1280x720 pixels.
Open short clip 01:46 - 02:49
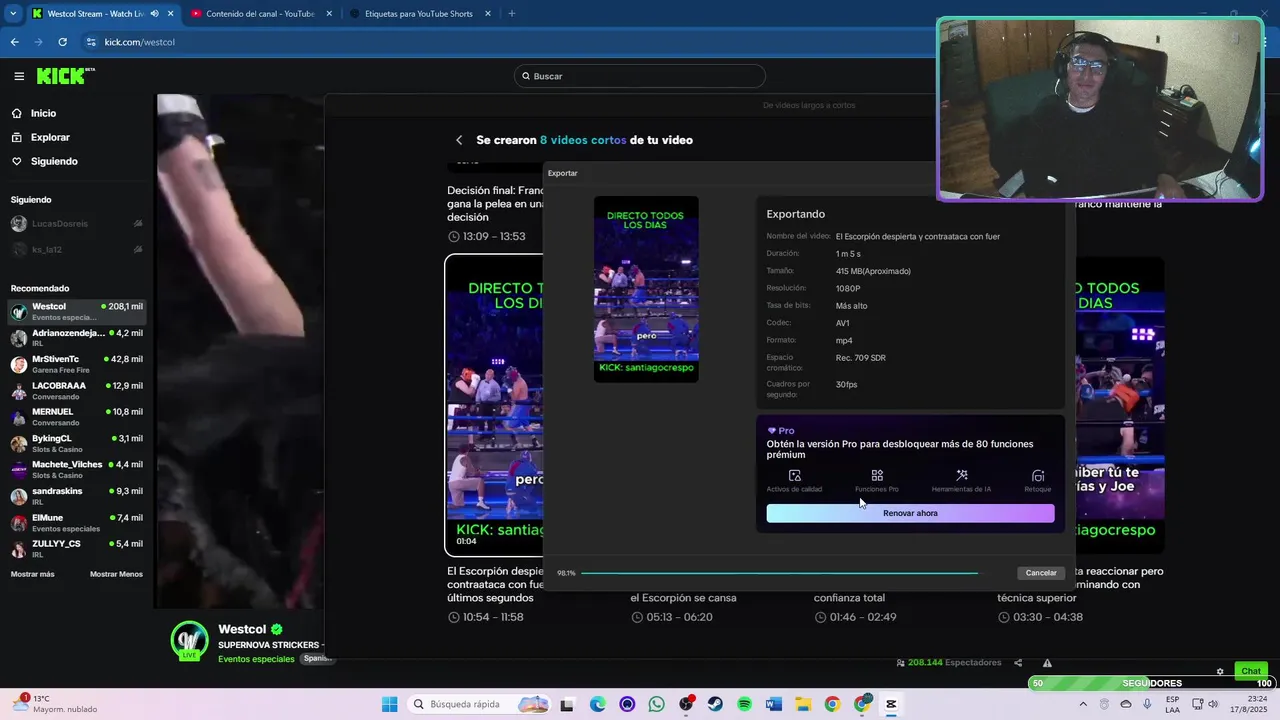pyautogui.click(x=855, y=617)
